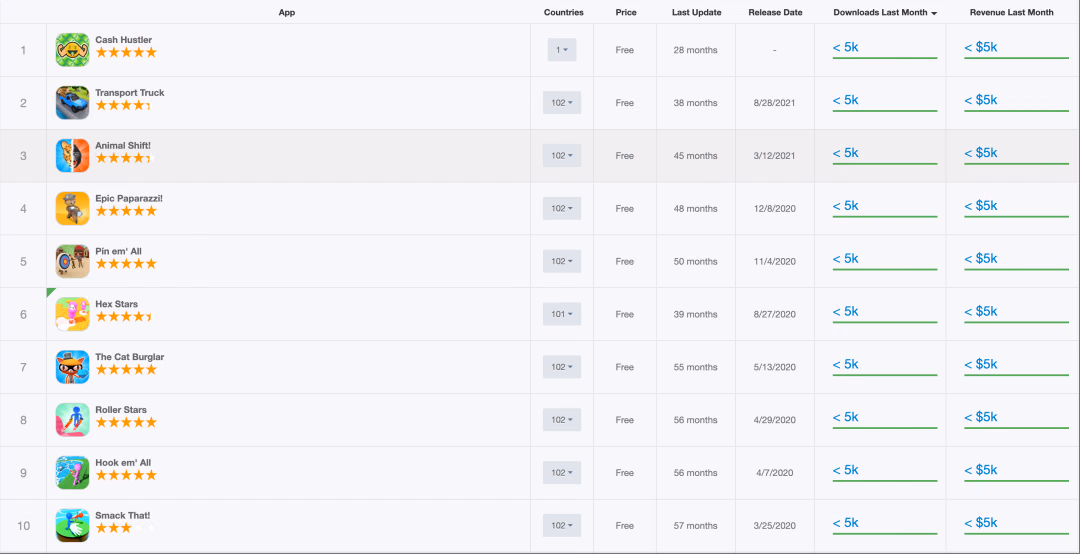Viewport: 1080px width, 554px height.
Task: Open the Epic Paparazzi! title link
Action: tap(129, 198)
